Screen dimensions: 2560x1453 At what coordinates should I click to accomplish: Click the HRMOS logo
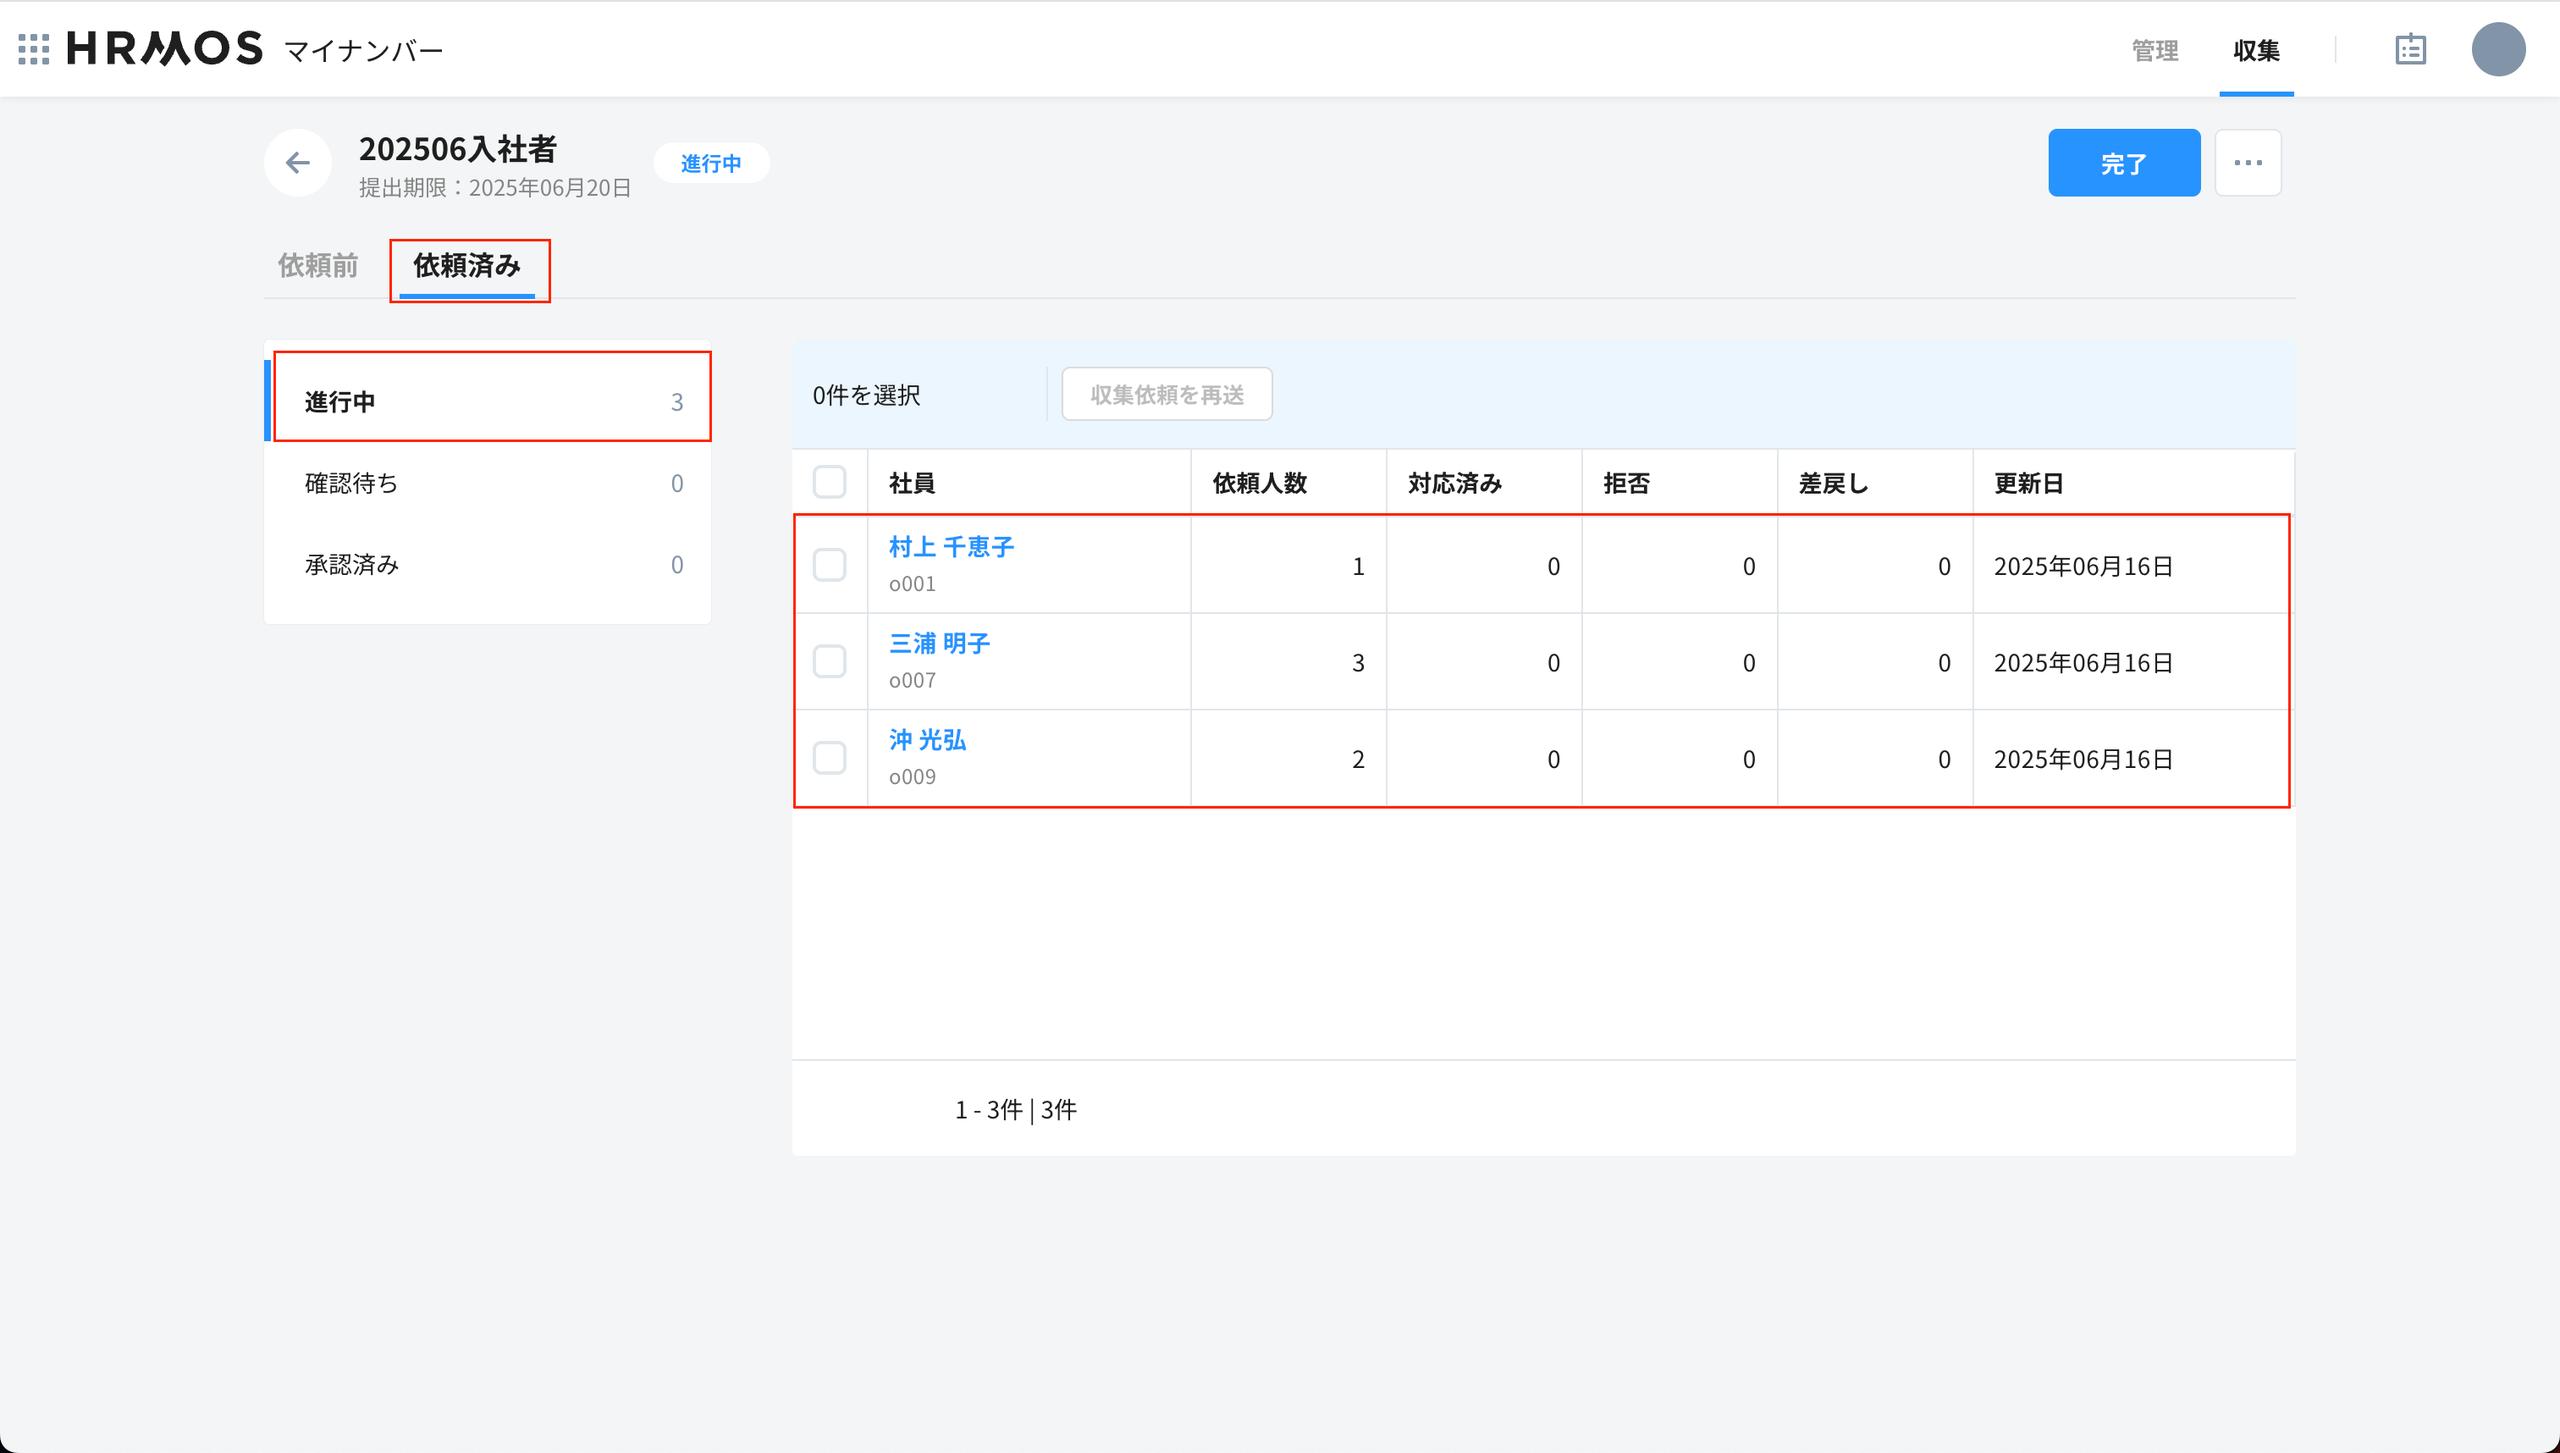click(165, 49)
